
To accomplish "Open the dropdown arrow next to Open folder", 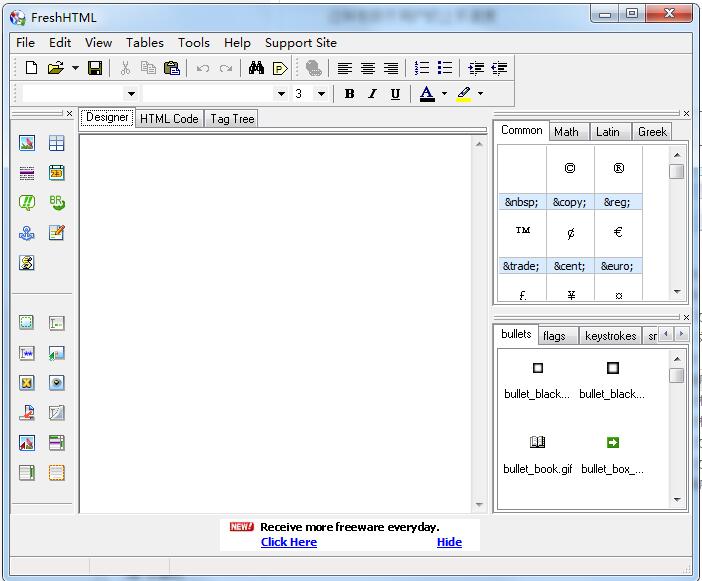I will (x=75, y=68).
